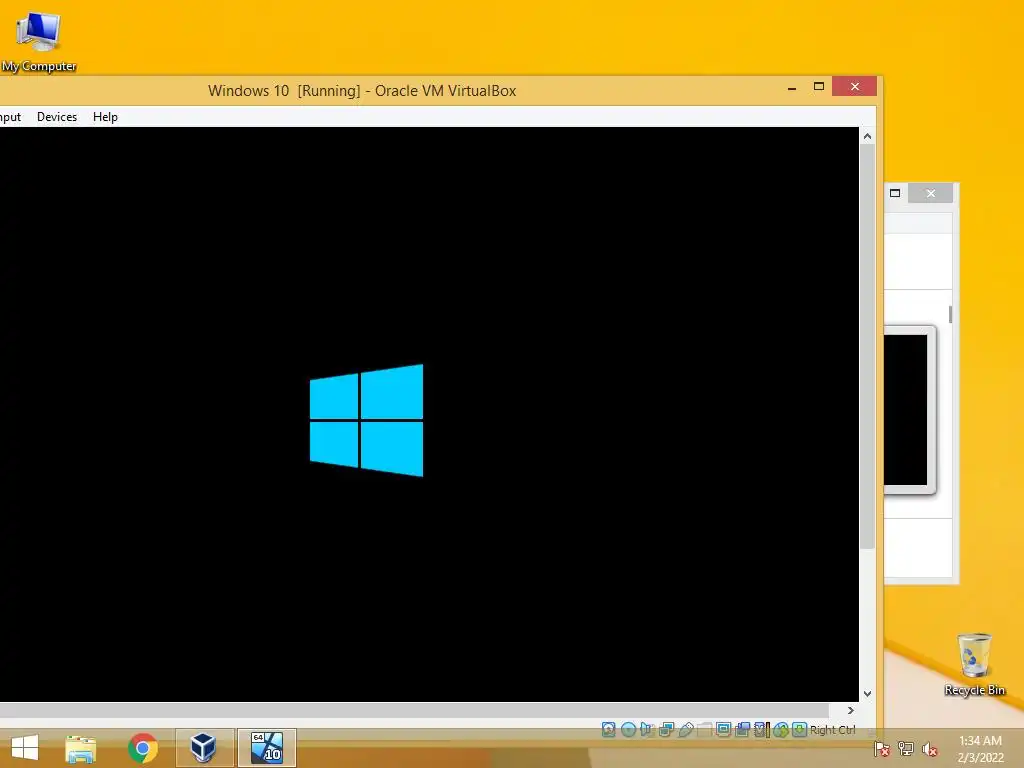Launch Google Chrome from the taskbar
Image resolution: width=1024 pixels, height=768 pixels.
(142, 748)
